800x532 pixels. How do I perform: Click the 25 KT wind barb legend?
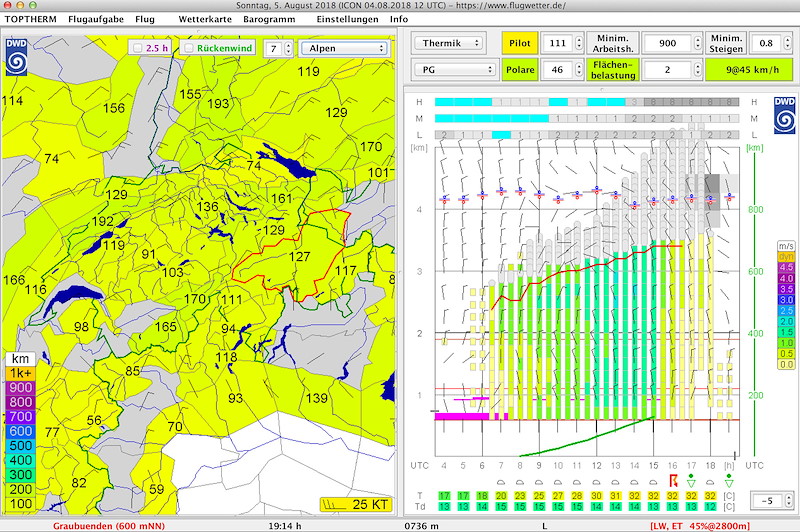356,504
